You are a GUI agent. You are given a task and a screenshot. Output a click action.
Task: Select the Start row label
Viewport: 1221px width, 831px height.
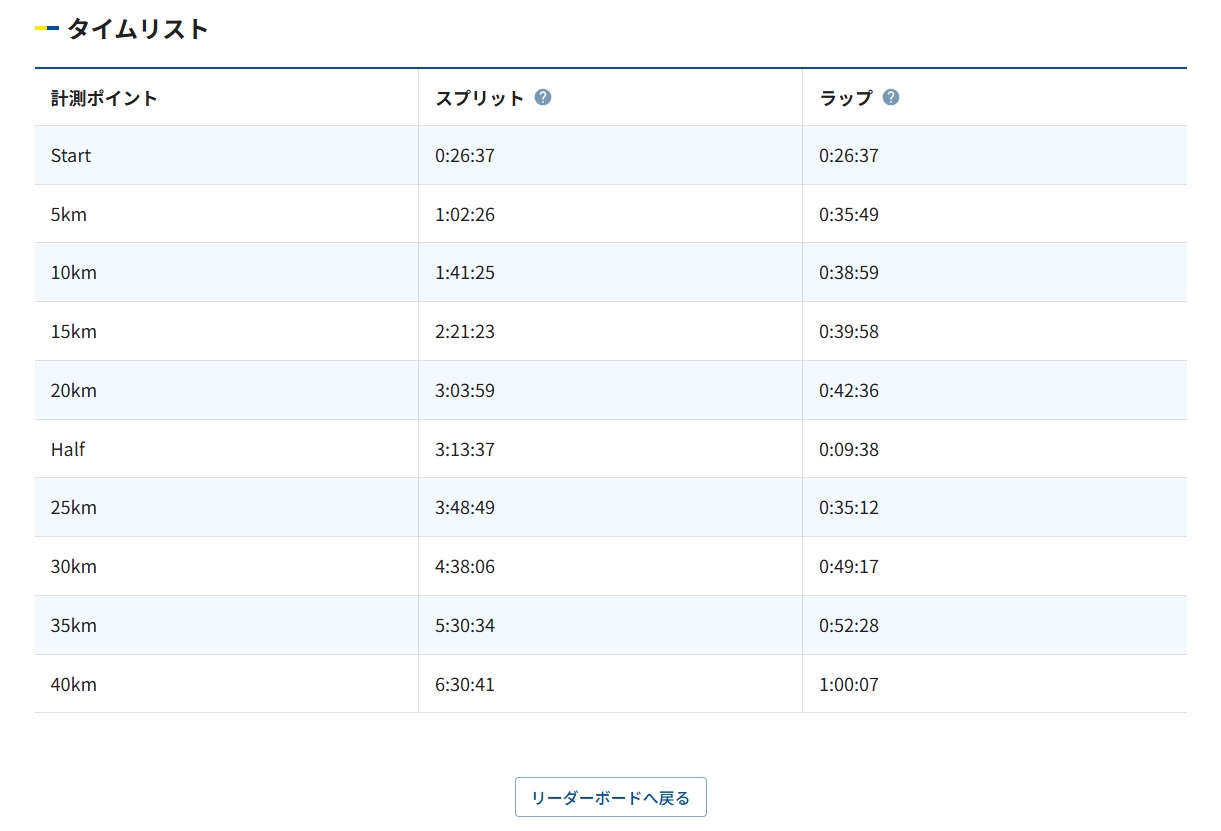point(71,156)
